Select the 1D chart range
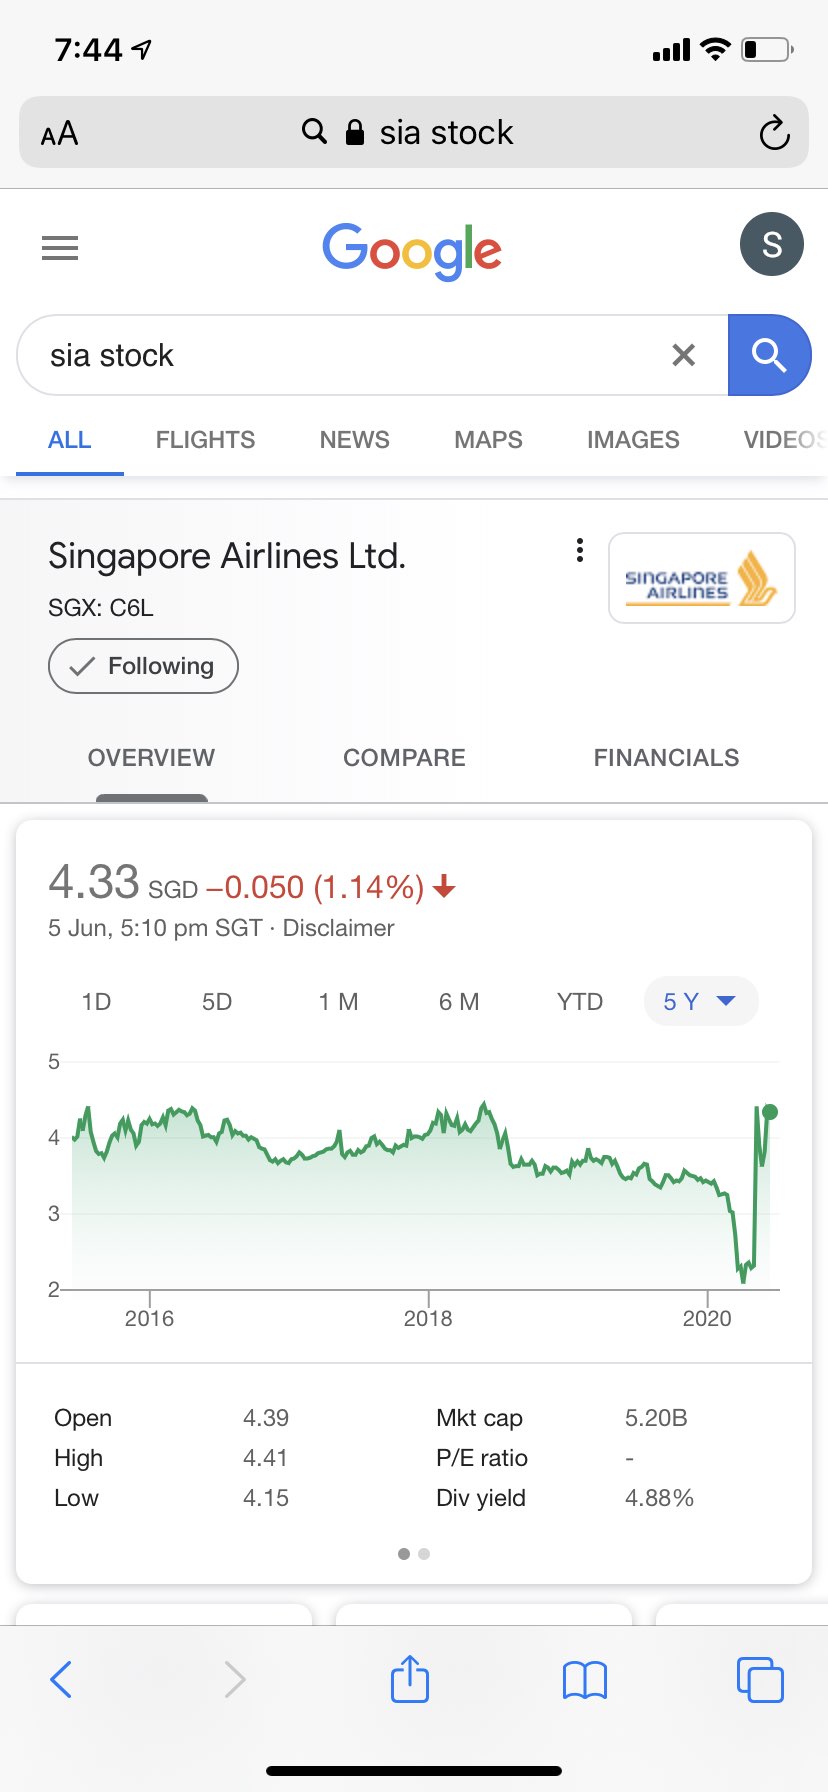This screenshot has height=1792, width=828. (96, 1002)
